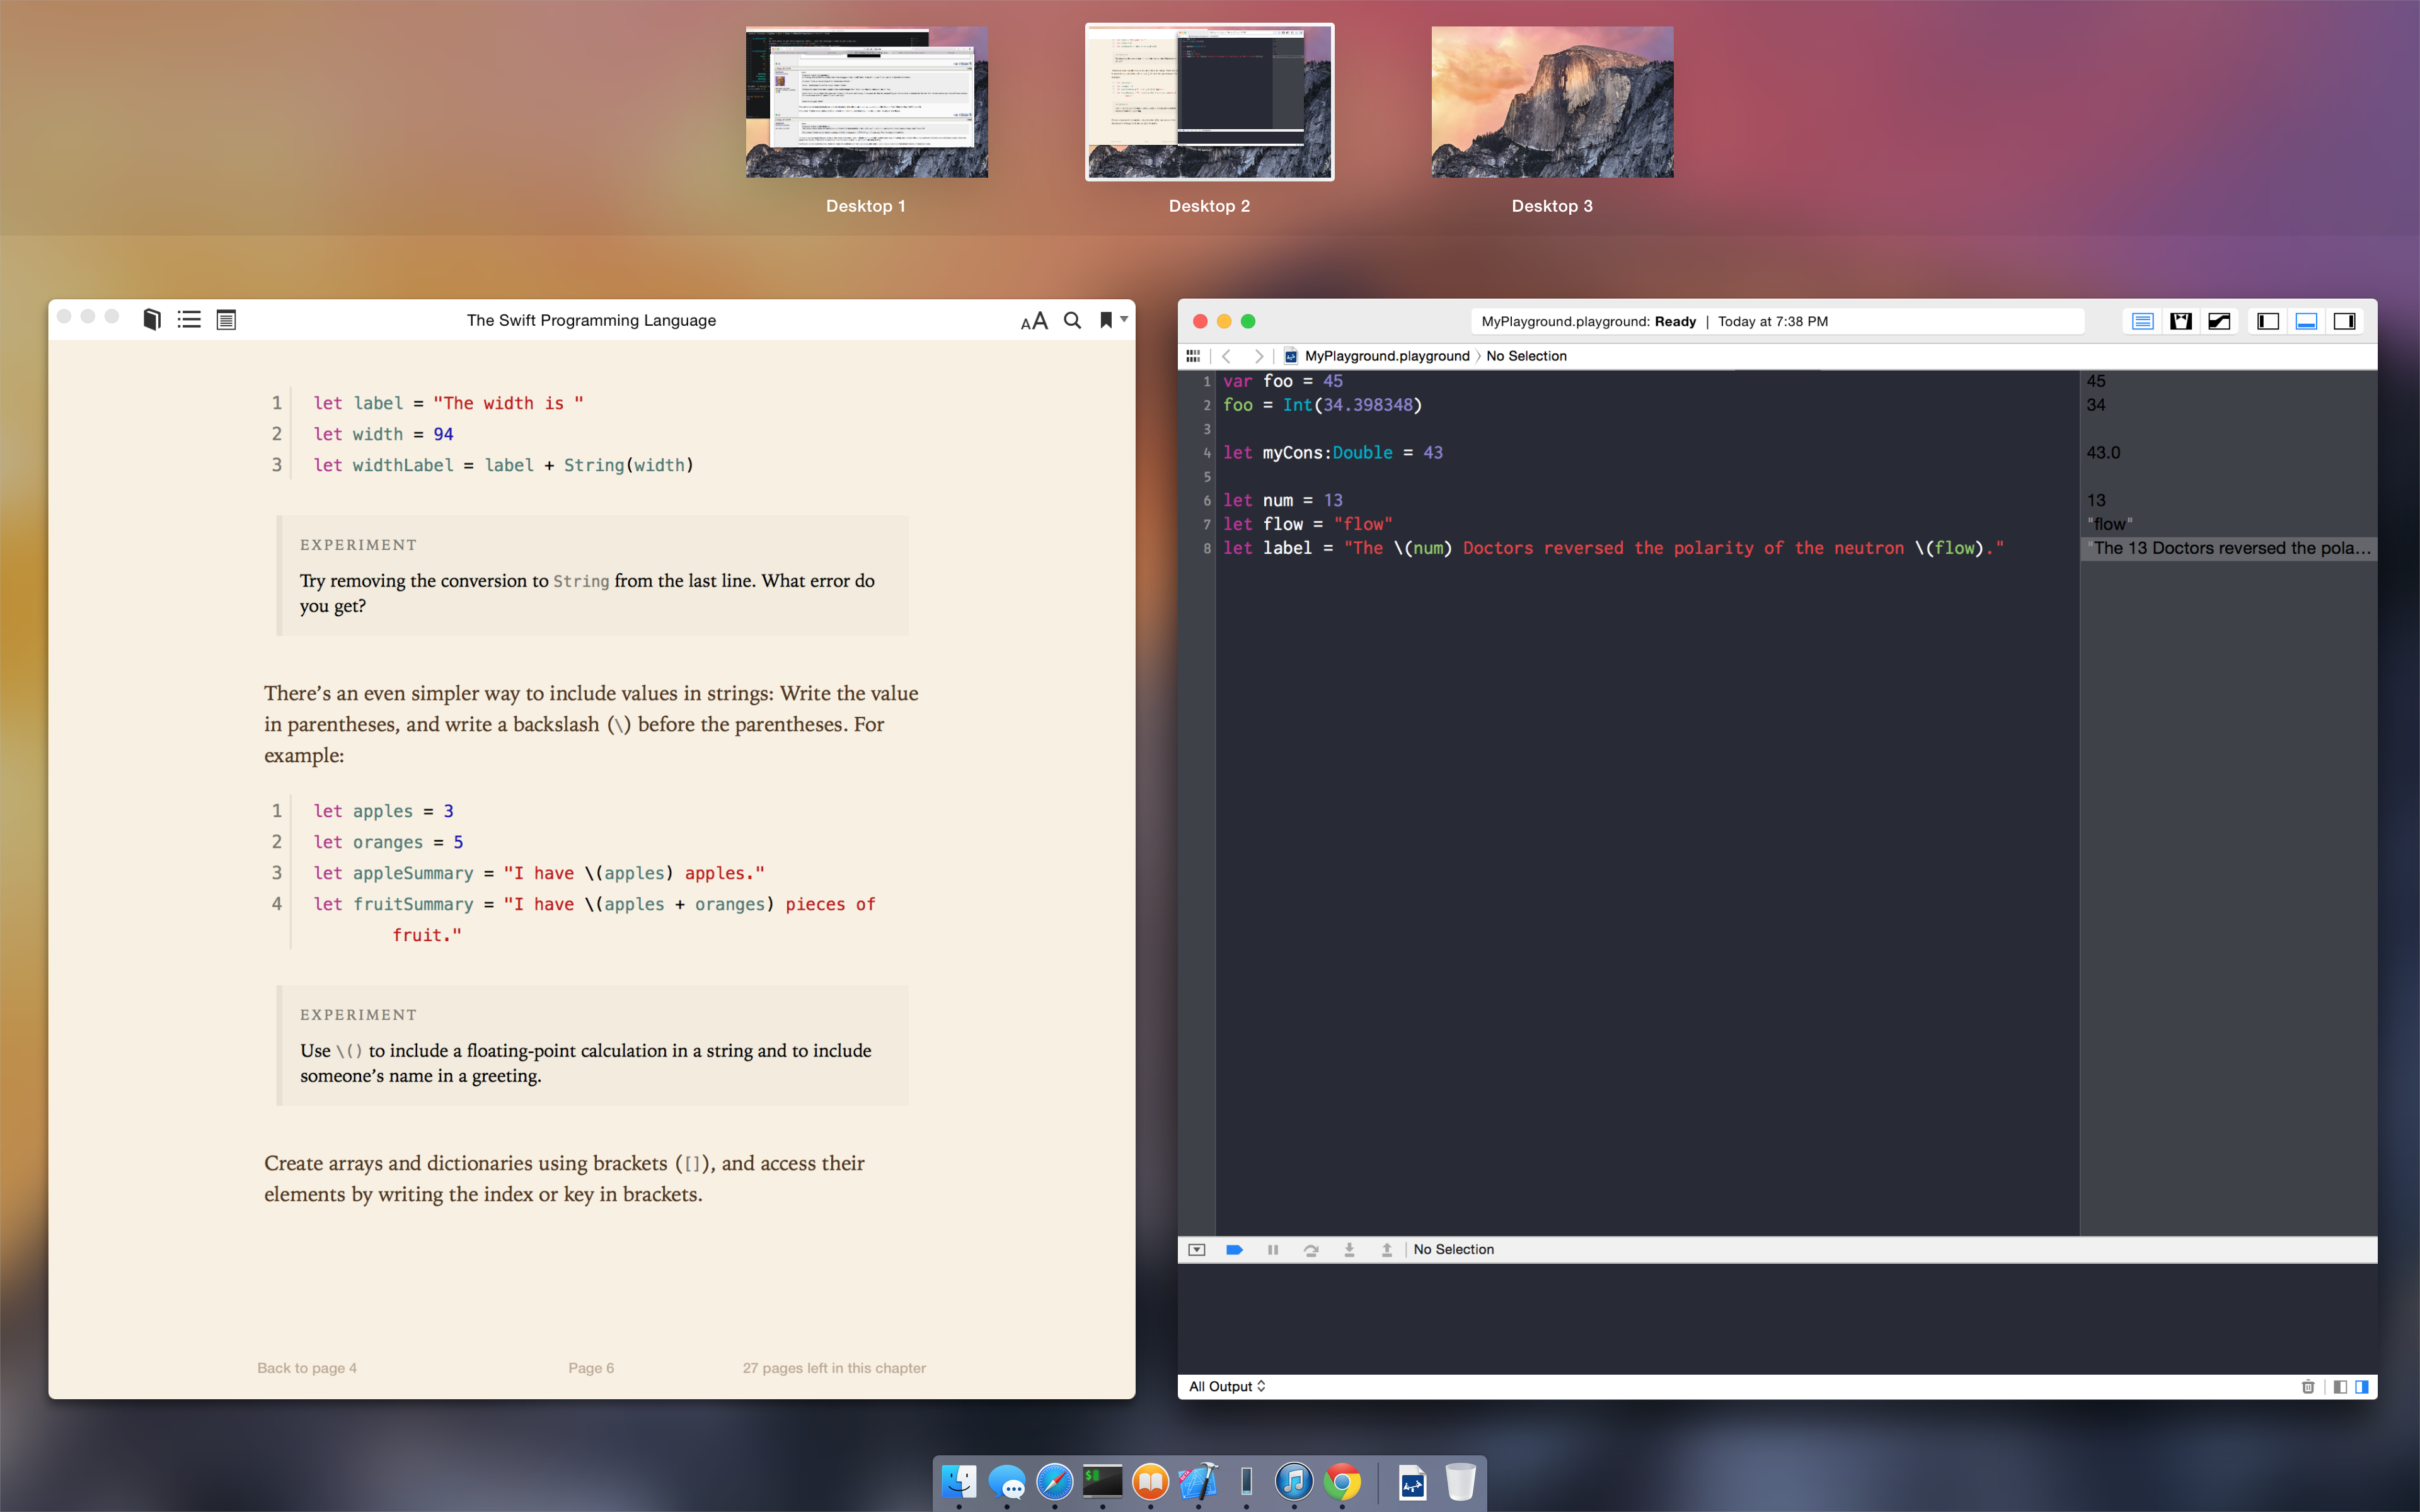Screen dimensions: 2420x1512
Task: Open Finder from the Dock
Action: tap(959, 1481)
